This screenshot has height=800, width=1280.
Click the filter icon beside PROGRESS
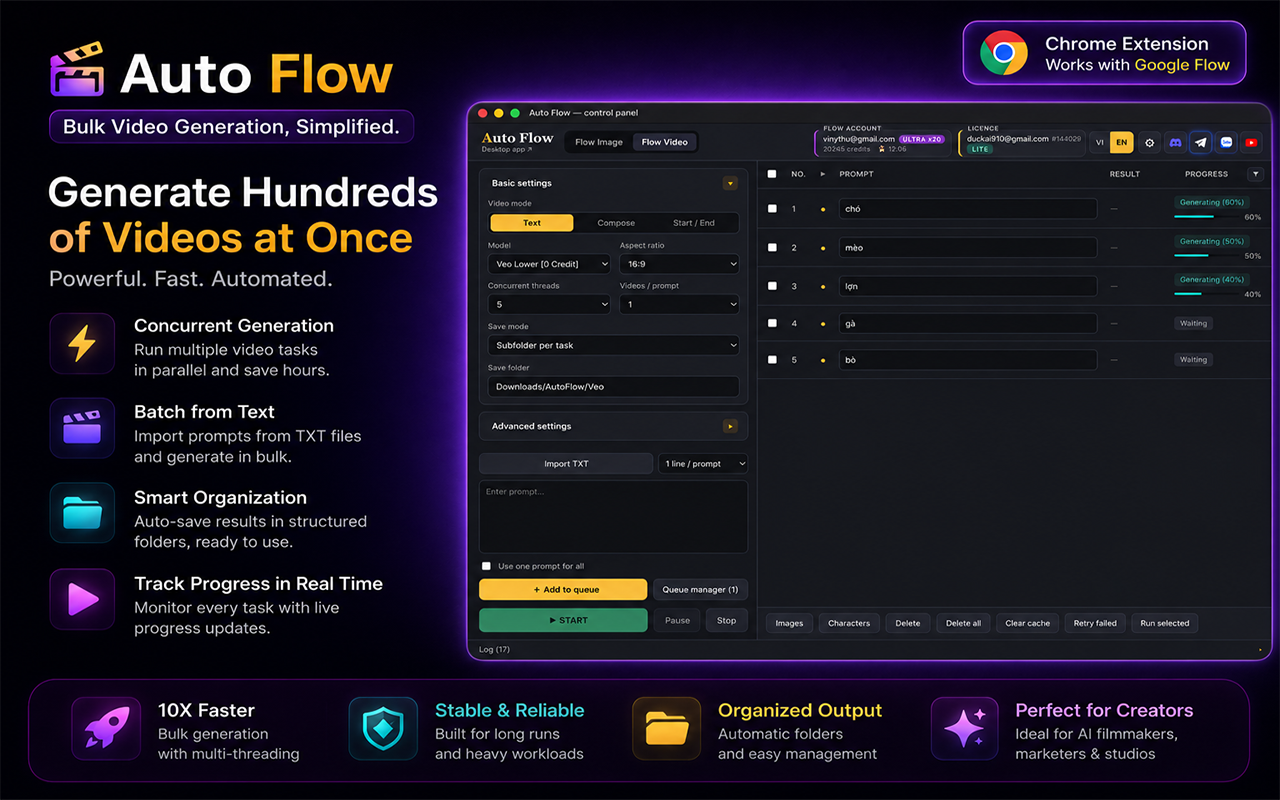tap(1256, 174)
